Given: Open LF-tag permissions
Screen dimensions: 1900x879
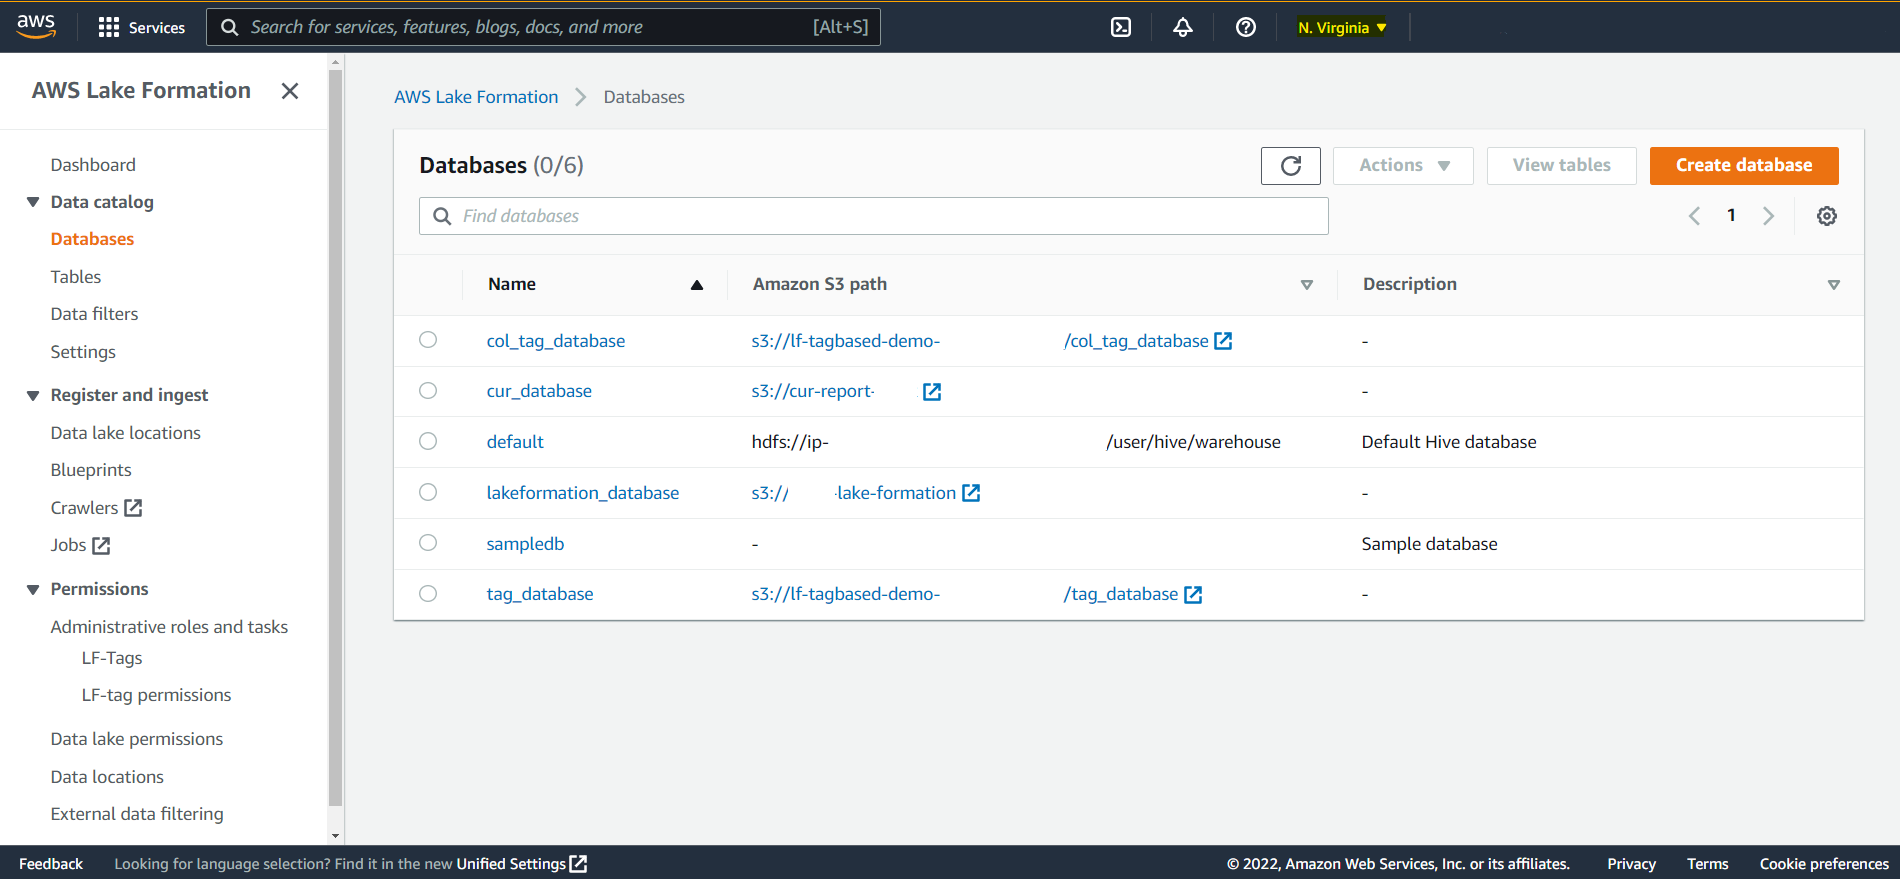Looking at the screenshot, I should [156, 695].
